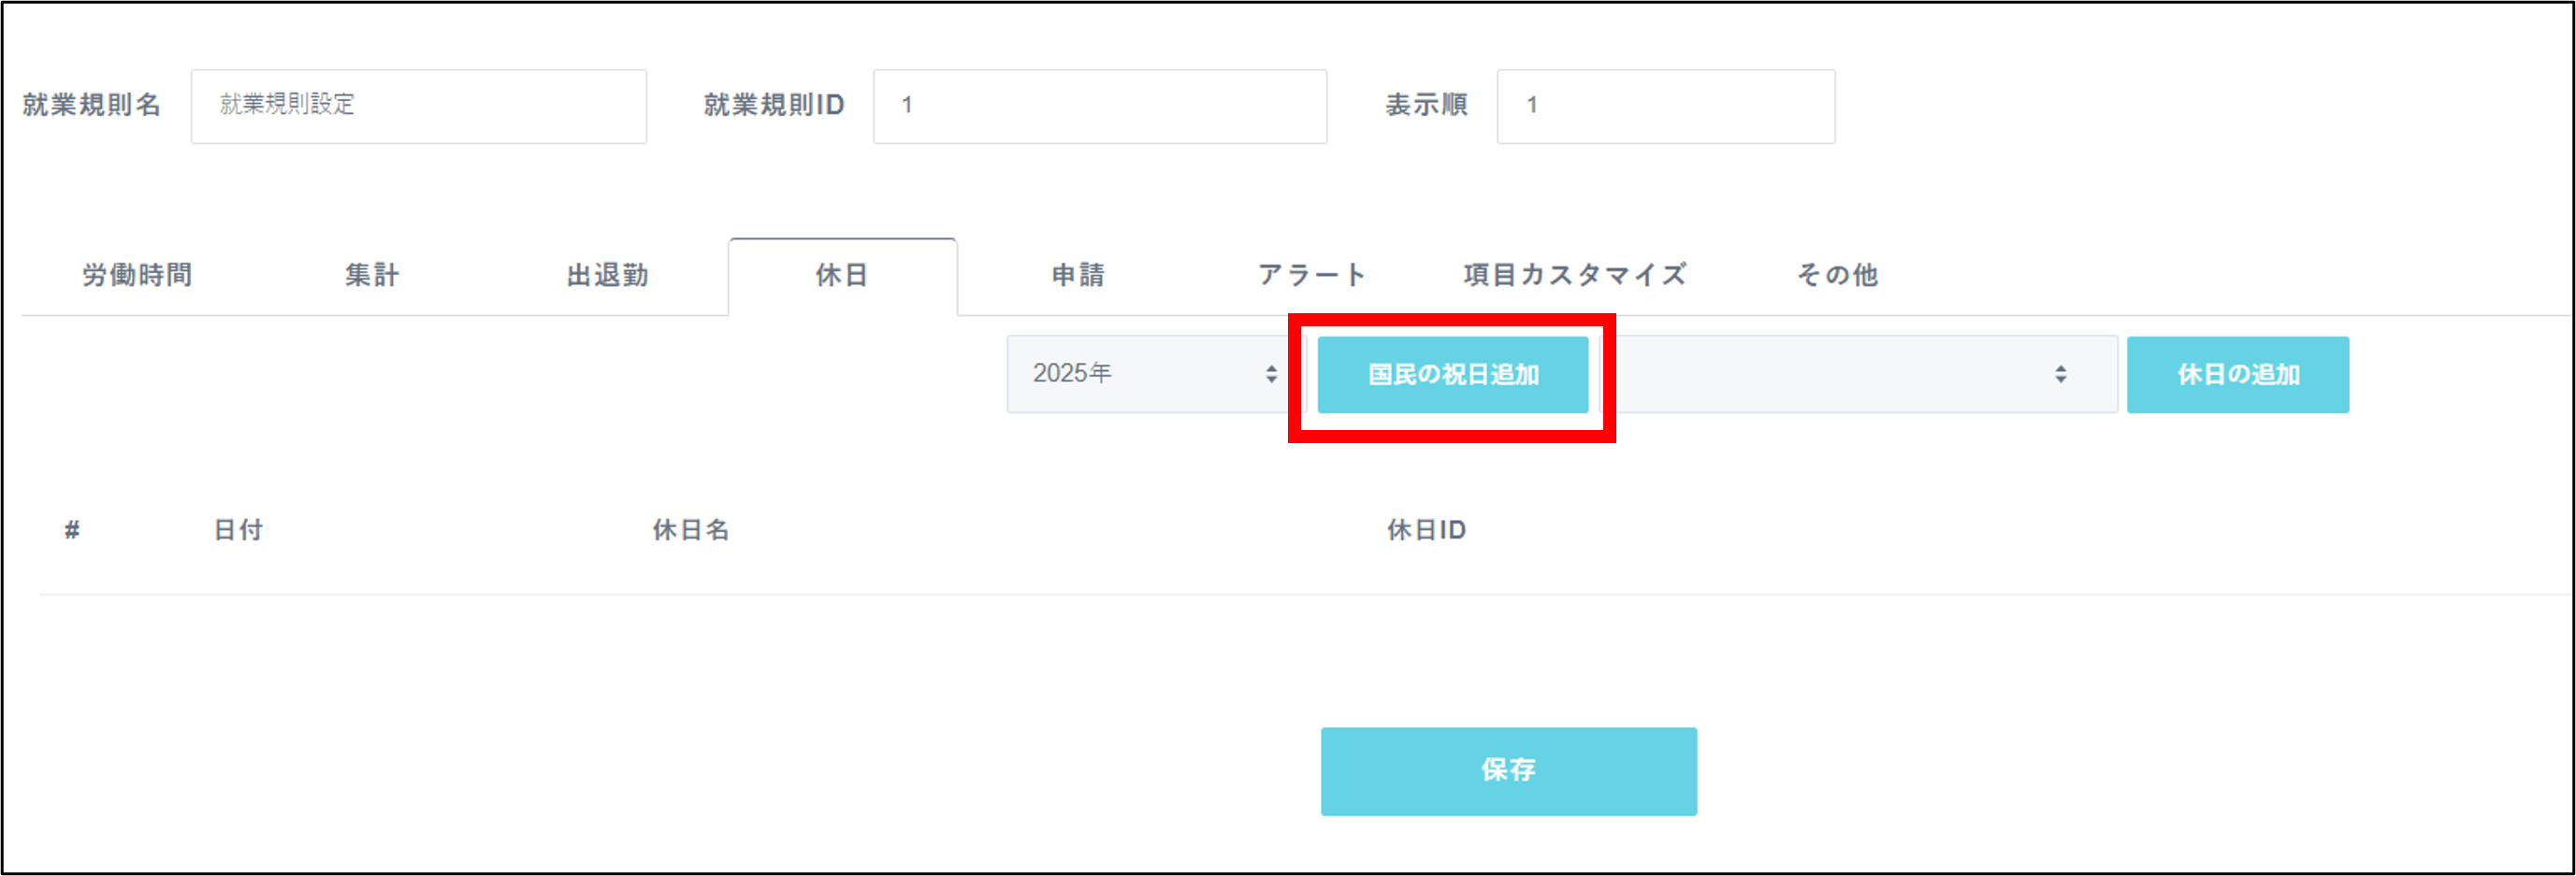The height and width of the screenshot is (876, 2576).
Task: Select the 休日 tab
Action: 842,275
